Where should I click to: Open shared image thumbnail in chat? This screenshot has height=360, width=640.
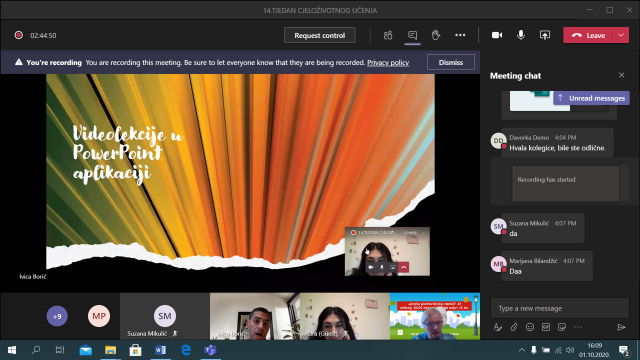pyautogui.click(x=540, y=101)
